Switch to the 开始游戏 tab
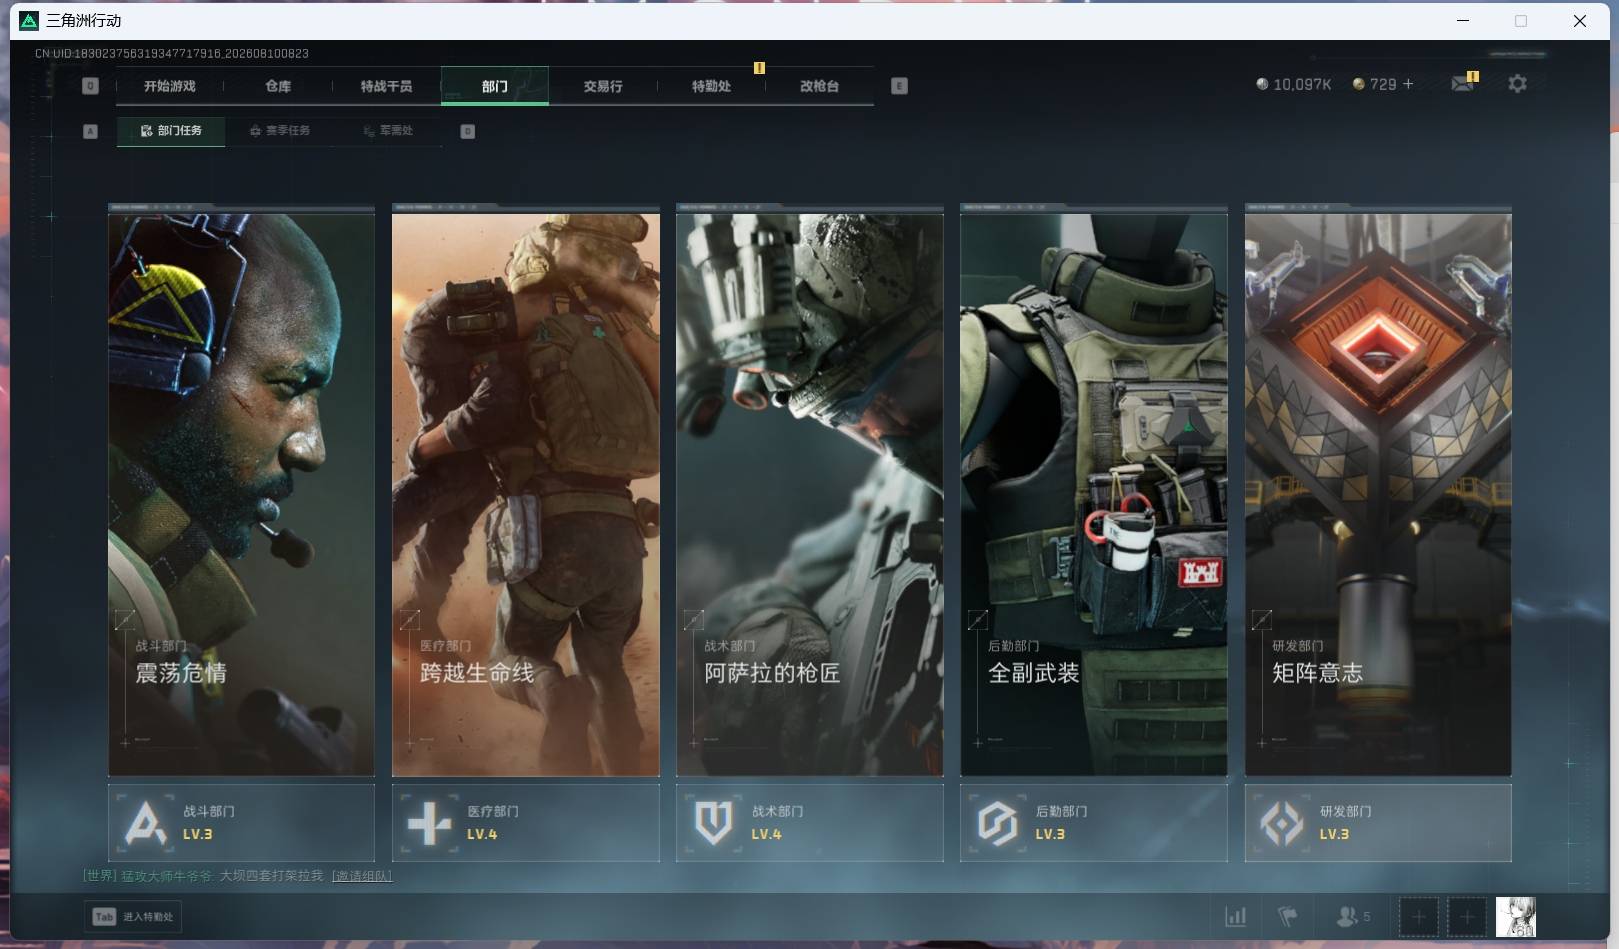Image resolution: width=1619 pixels, height=949 pixels. pos(170,86)
